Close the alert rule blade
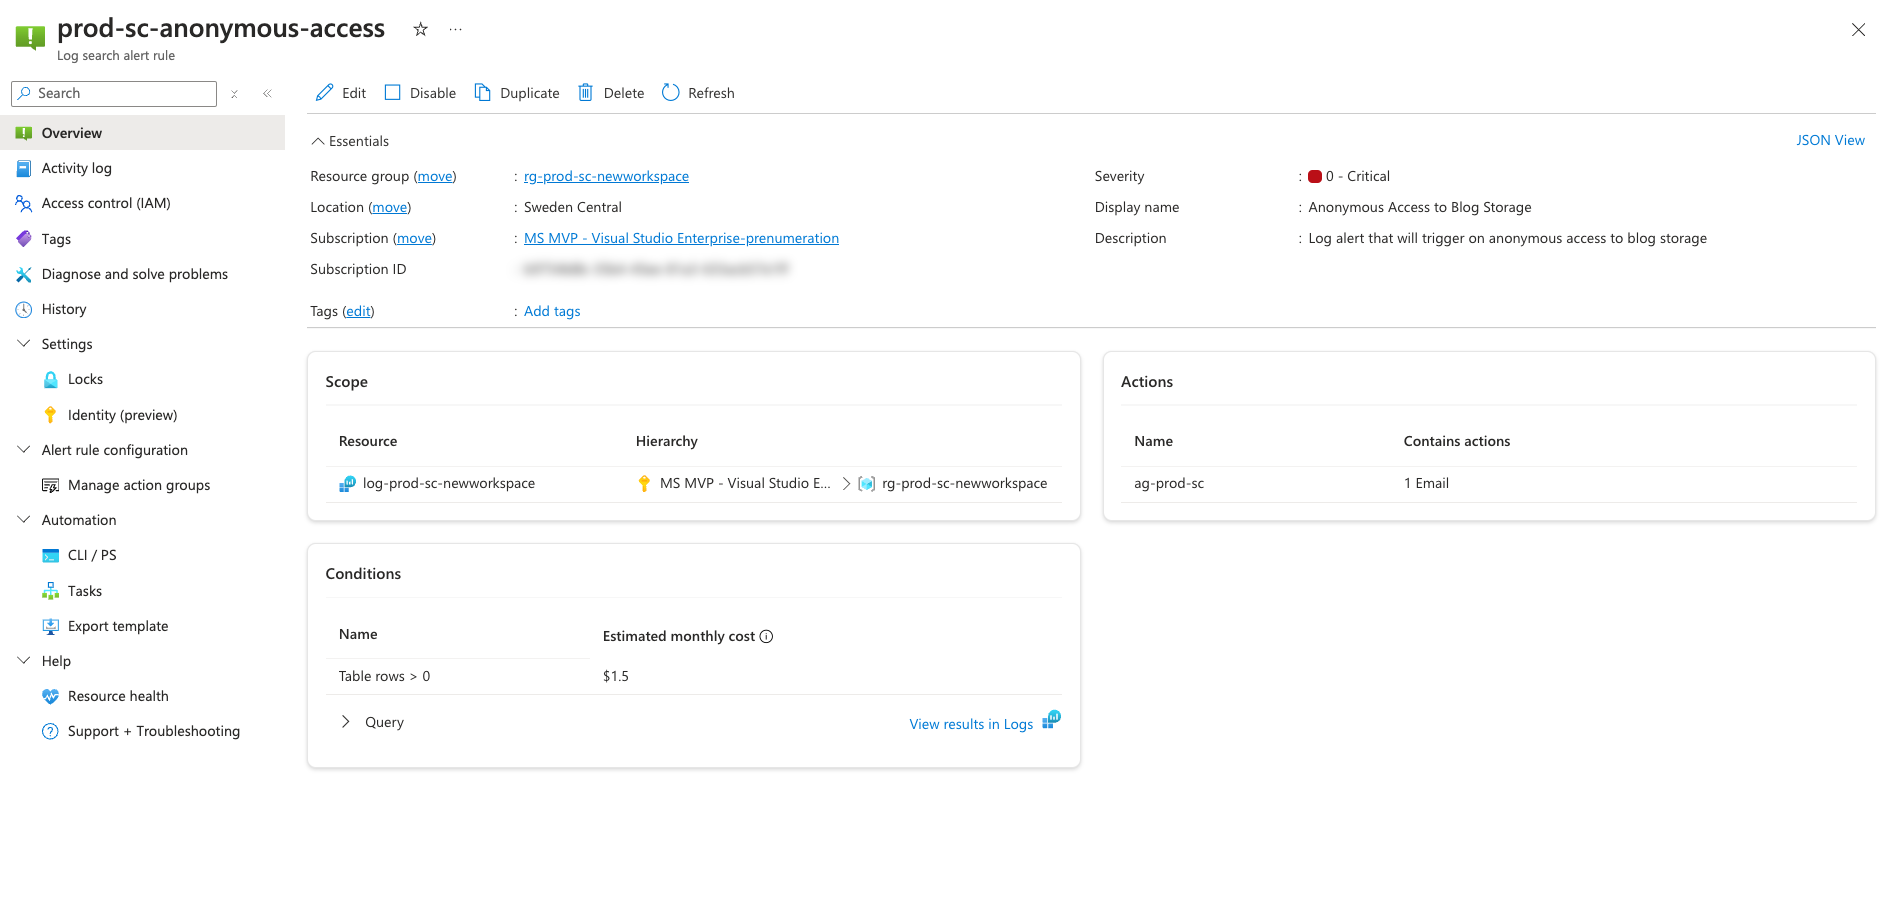Screen dimensions: 1886x918 click(1858, 30)
